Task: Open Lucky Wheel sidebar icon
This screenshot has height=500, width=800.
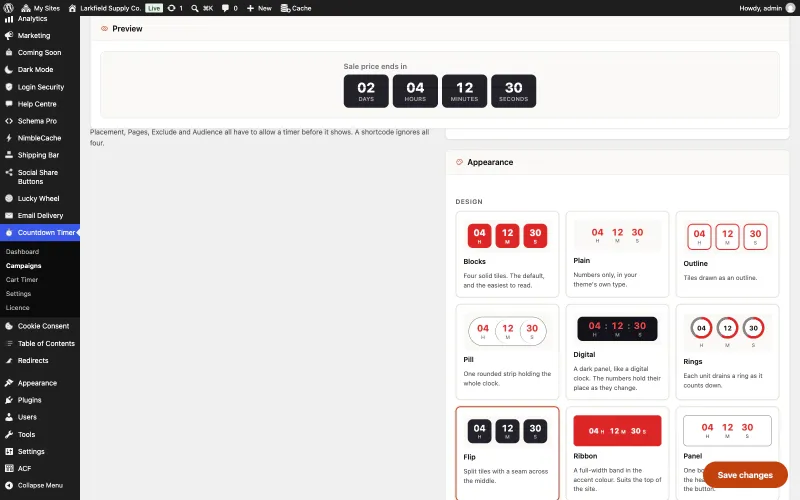Action: pos(9,198)
